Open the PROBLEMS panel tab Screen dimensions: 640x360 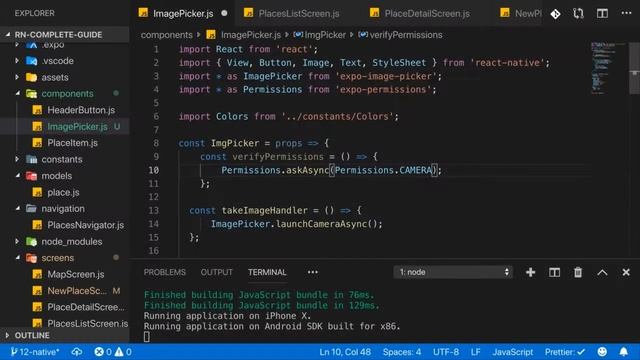(164, 272)
